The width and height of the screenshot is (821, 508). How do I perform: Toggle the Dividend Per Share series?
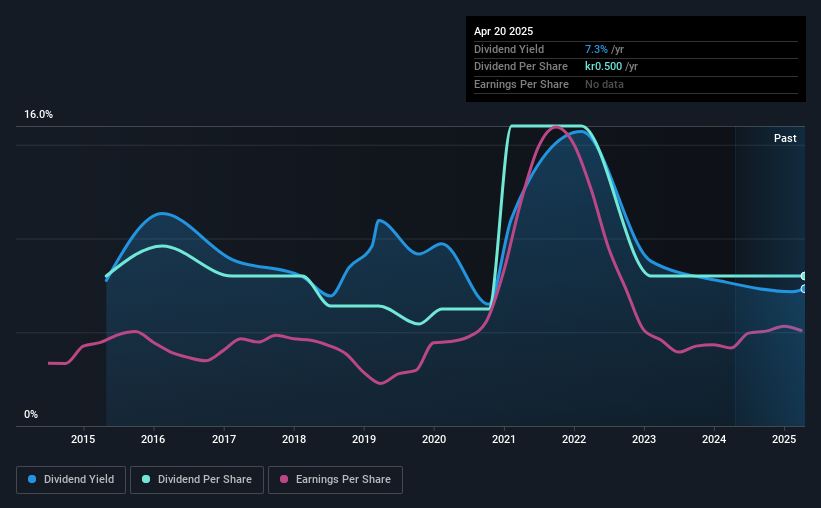coord(197,480)
